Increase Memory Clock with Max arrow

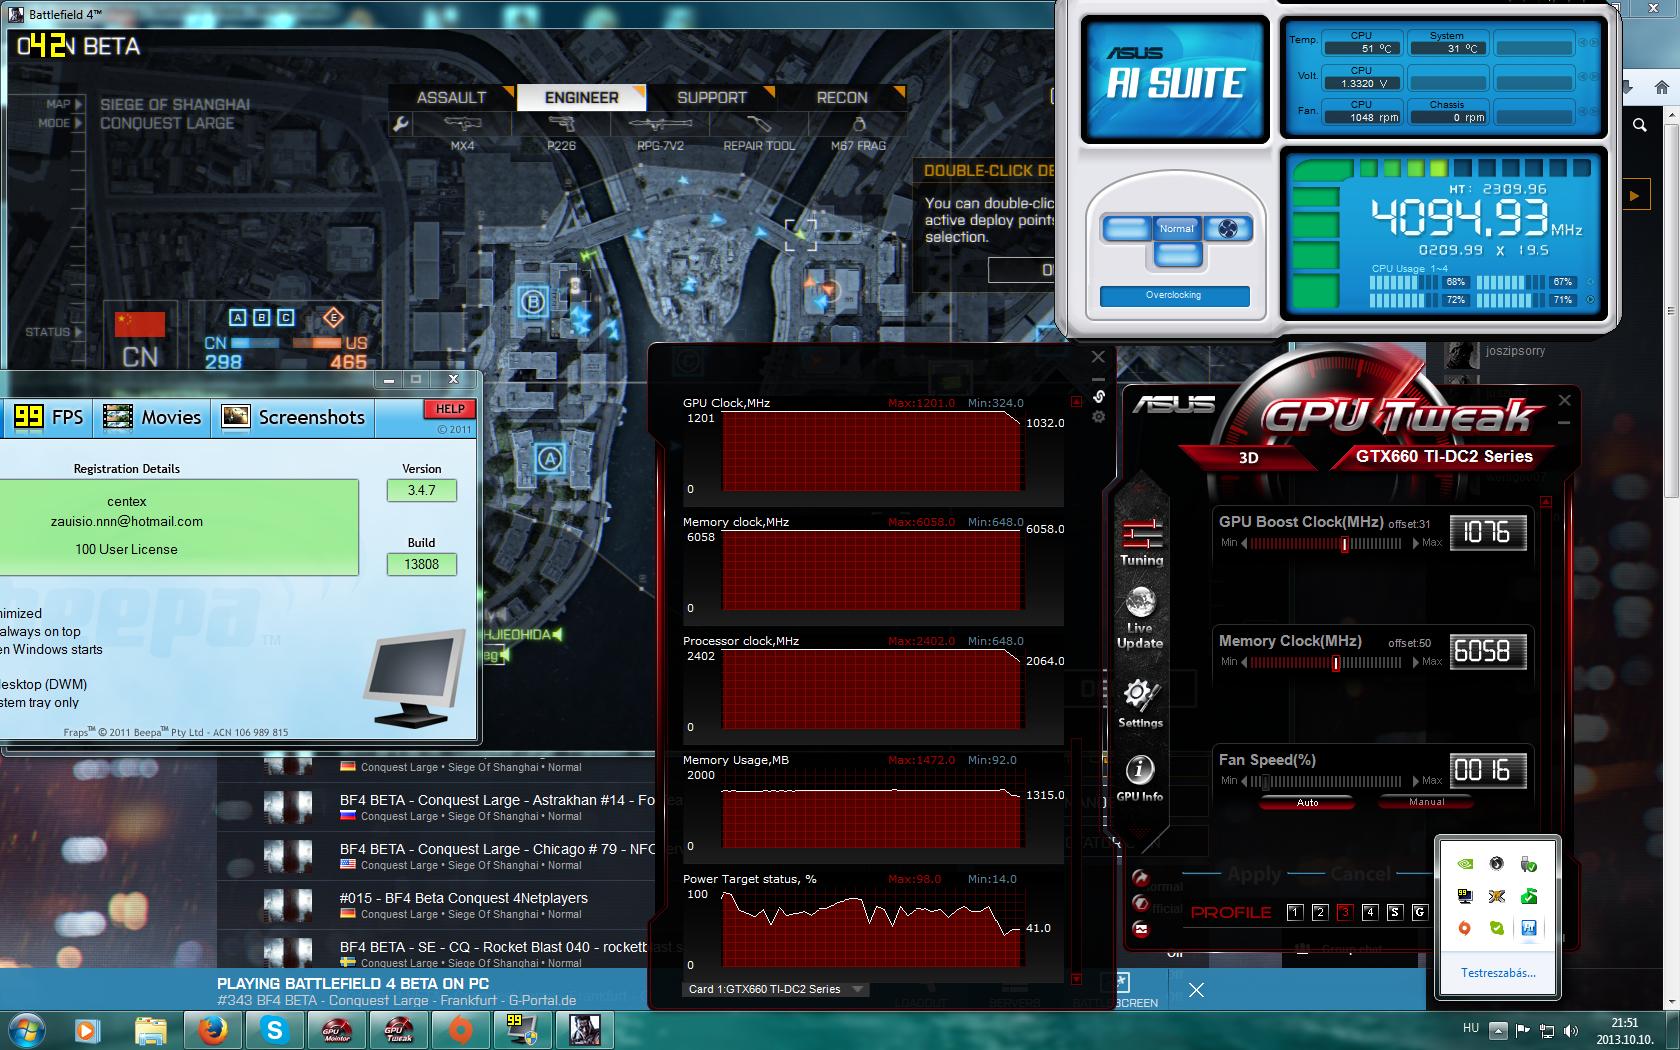tap(1415, 662)
